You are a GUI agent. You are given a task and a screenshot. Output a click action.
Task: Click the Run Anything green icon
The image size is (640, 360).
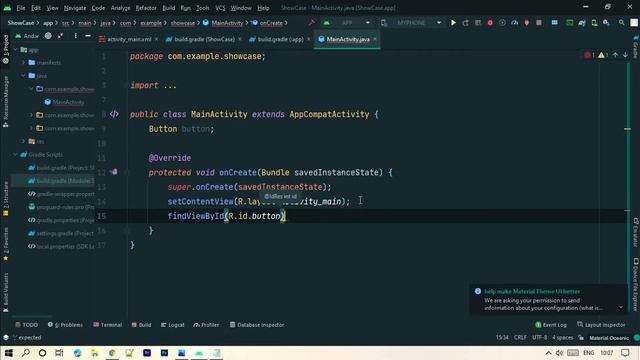click(x=569, y=23)
